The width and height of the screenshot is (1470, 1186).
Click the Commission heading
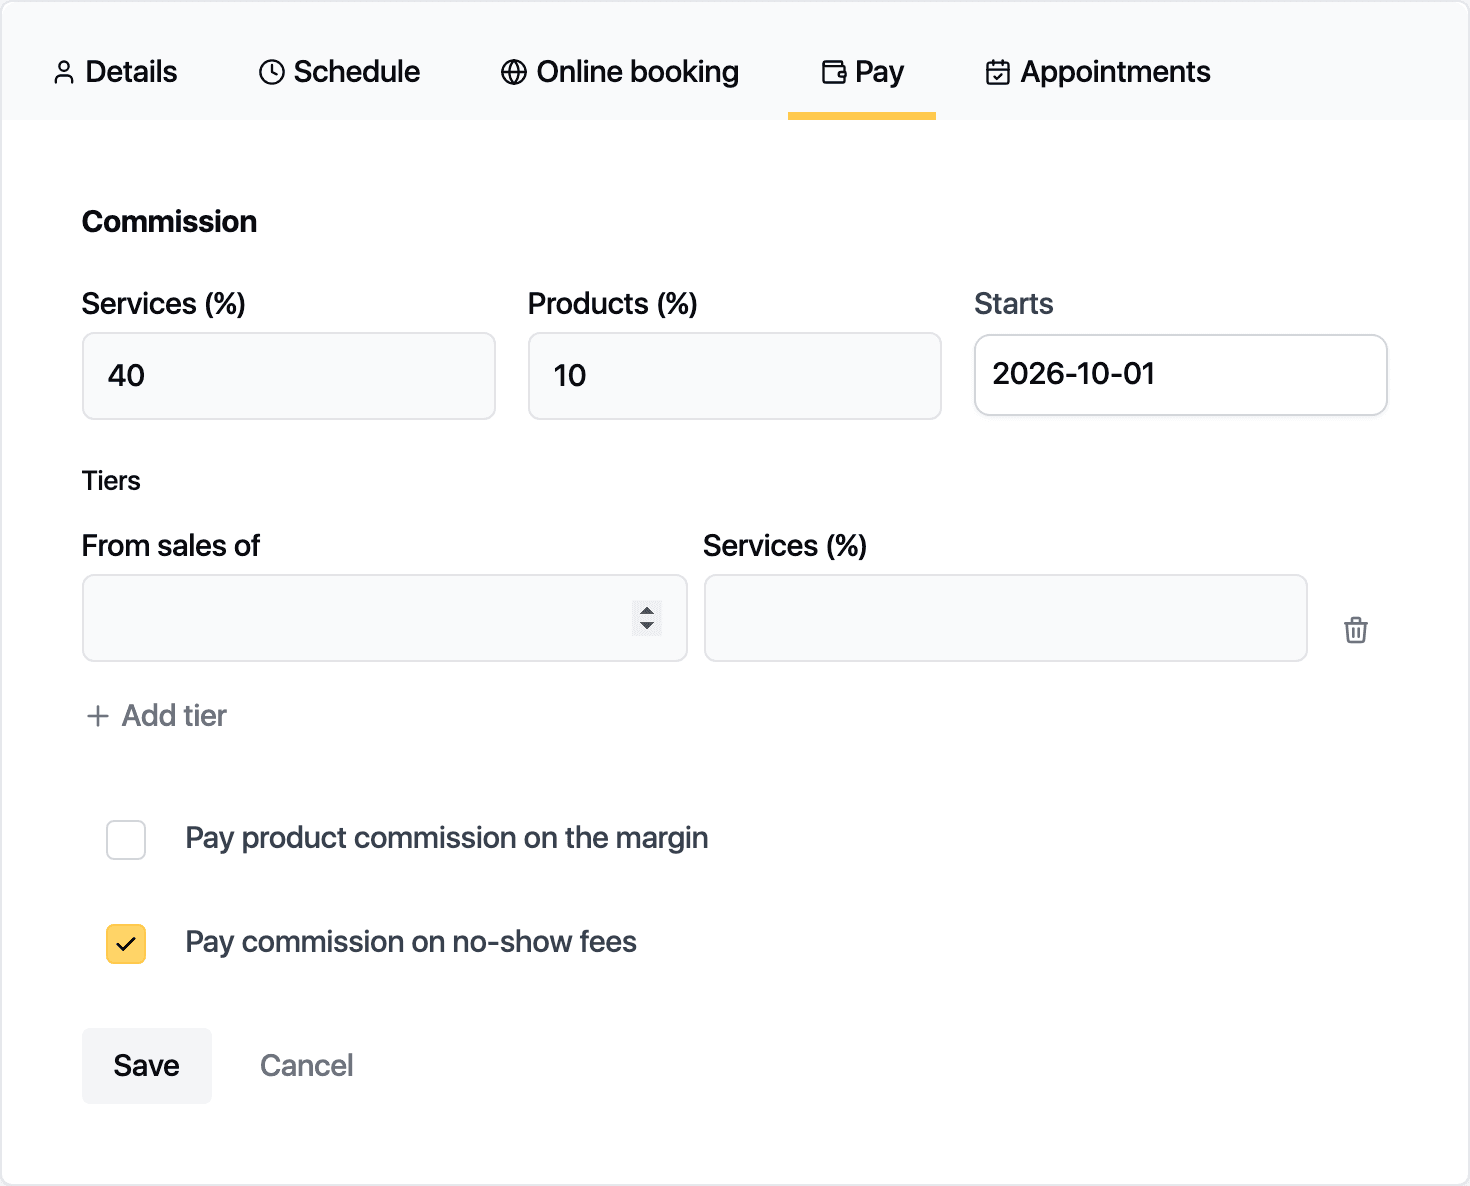coord(170,222)
